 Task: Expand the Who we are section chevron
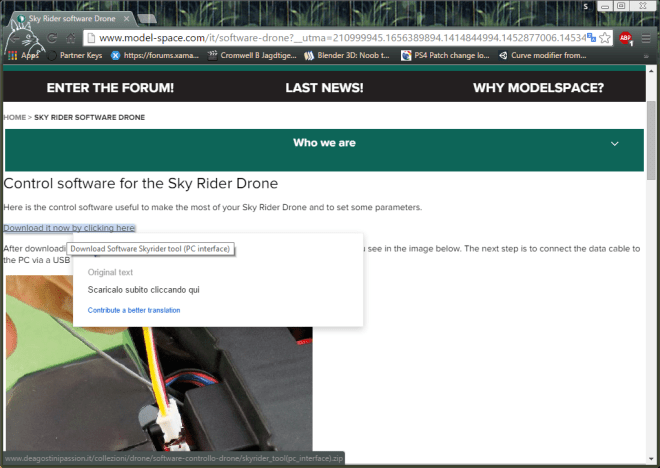click(614, 144)
